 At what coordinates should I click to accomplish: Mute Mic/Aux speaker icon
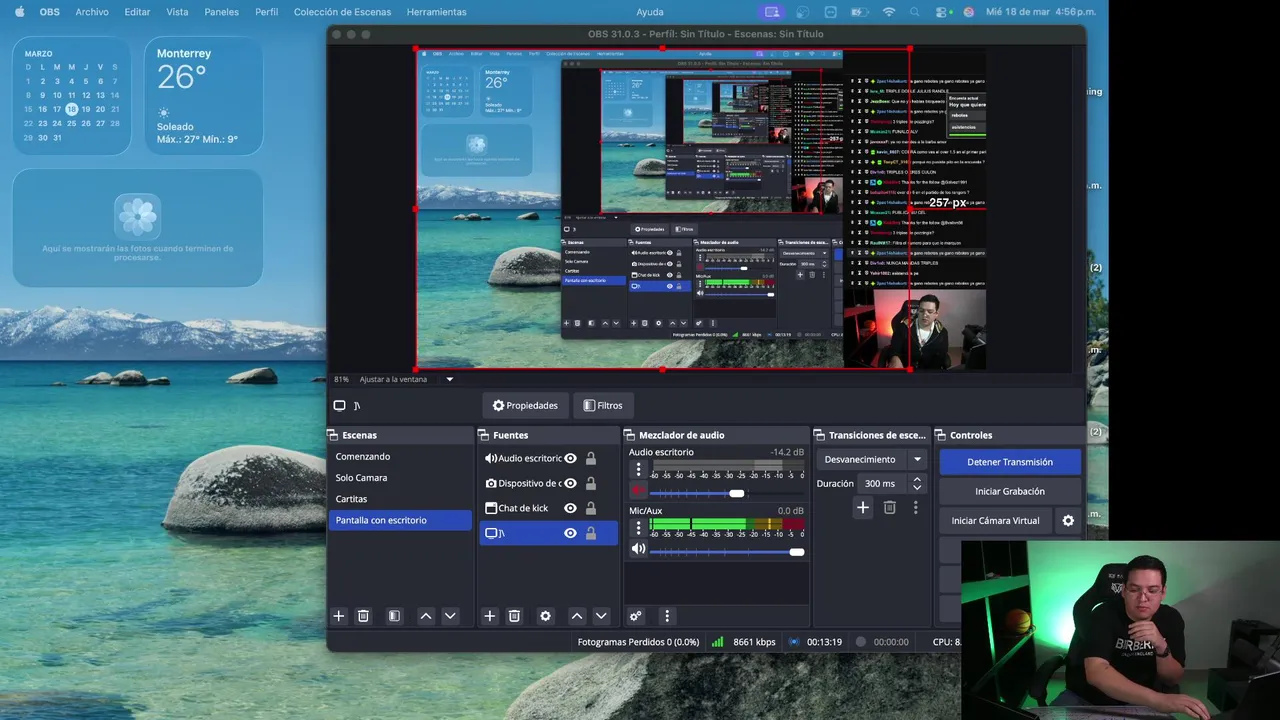click(x=638, y=549)
